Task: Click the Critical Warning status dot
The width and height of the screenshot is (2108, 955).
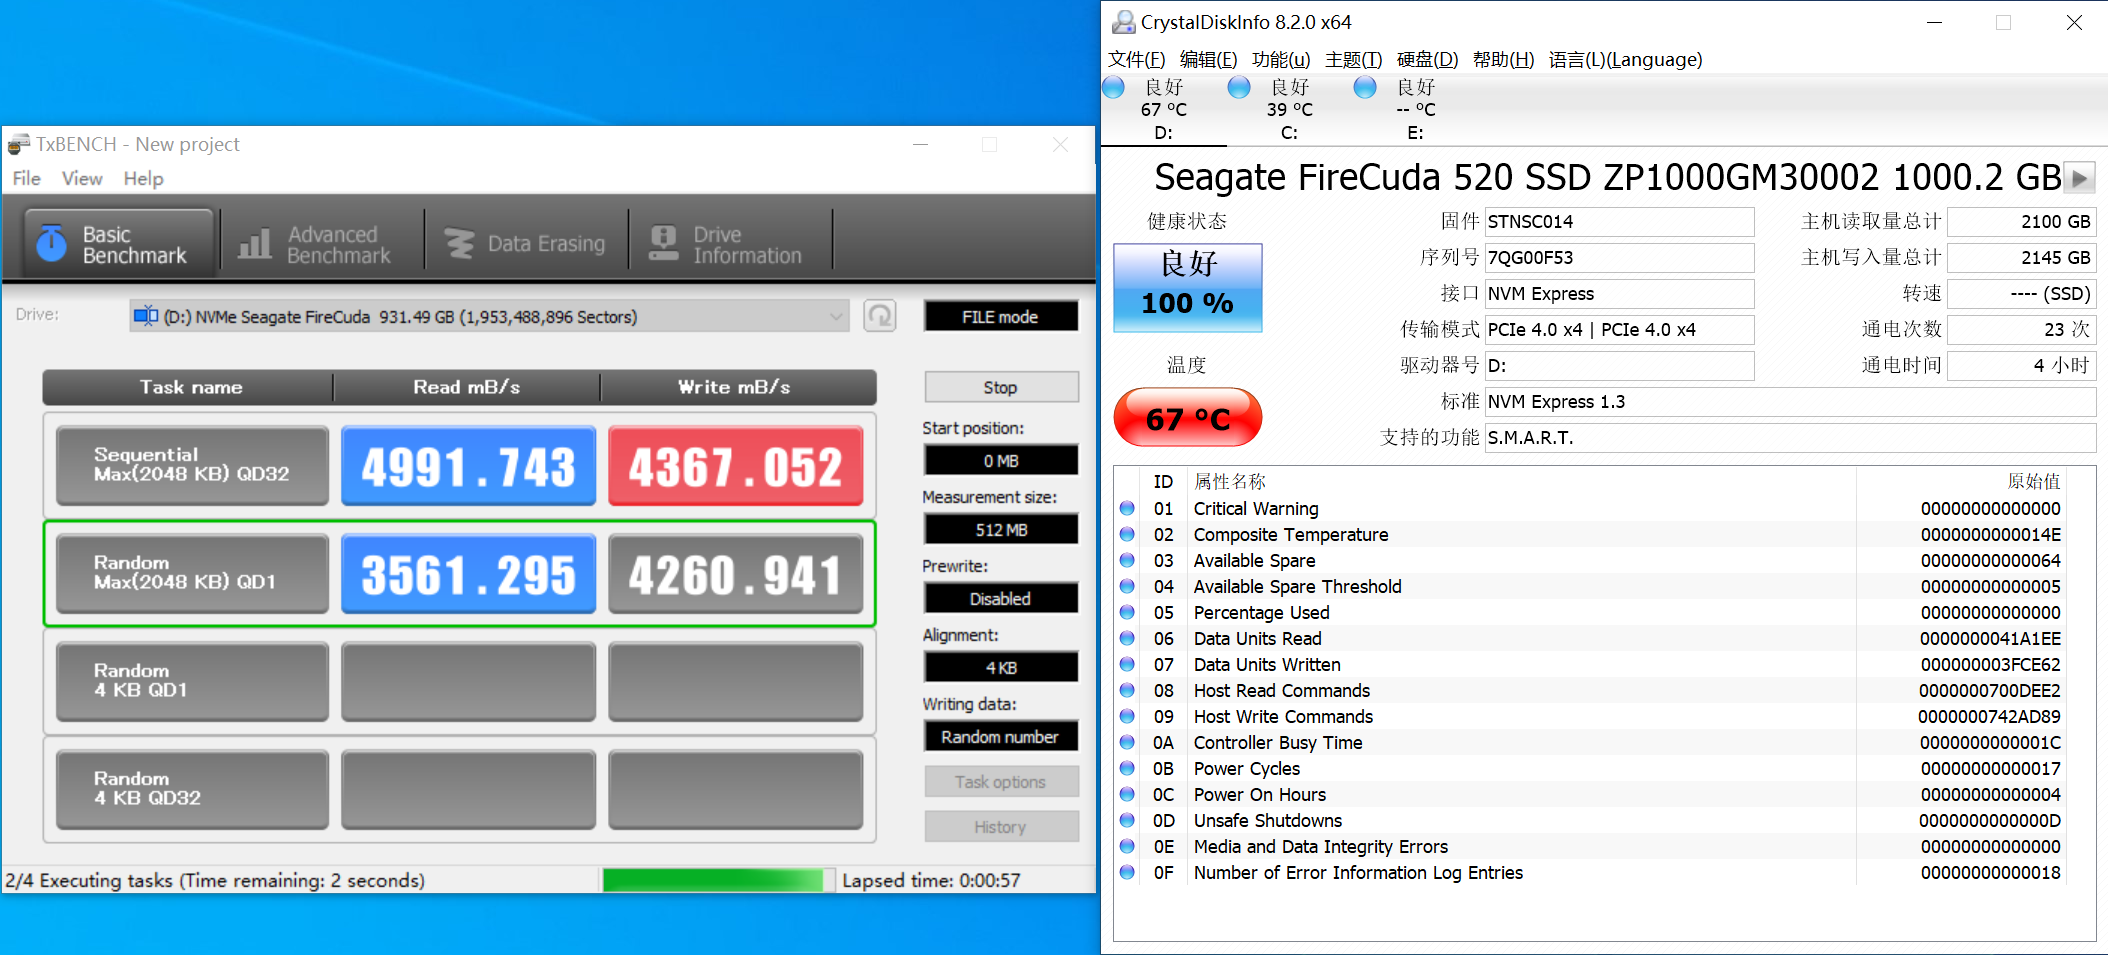Action: tap(1127, 508)
